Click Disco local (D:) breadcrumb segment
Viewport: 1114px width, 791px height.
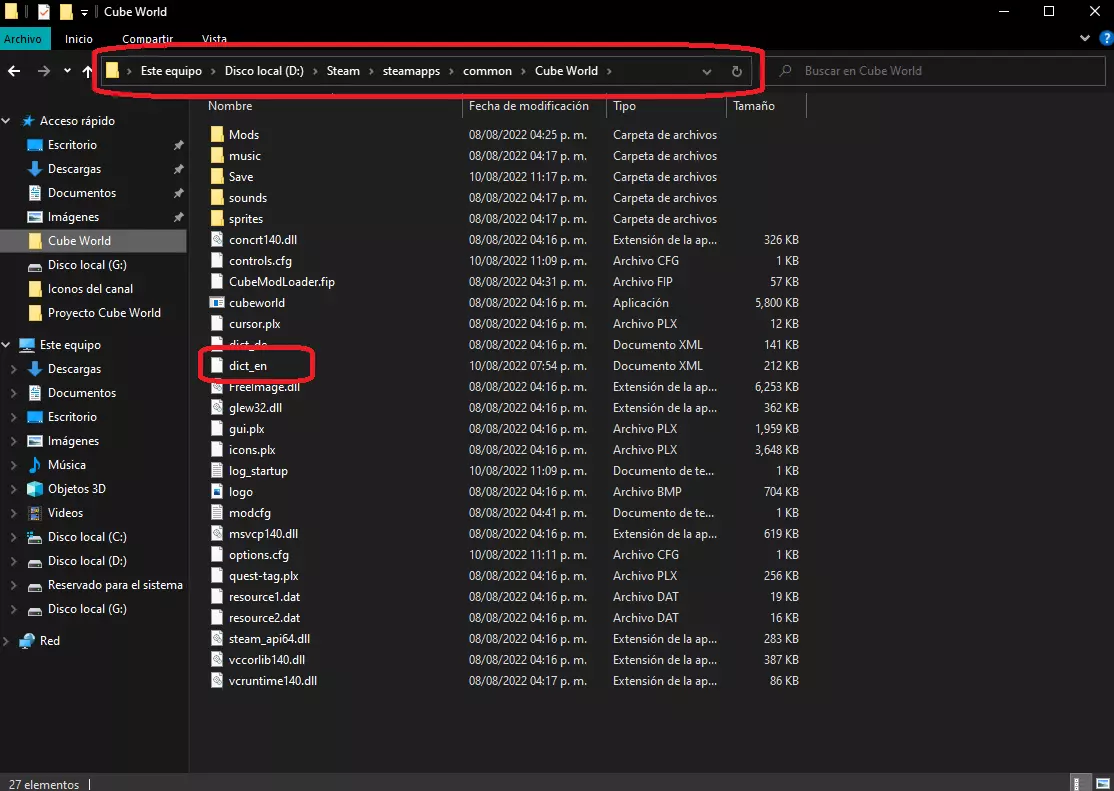[x=264, y=71]
